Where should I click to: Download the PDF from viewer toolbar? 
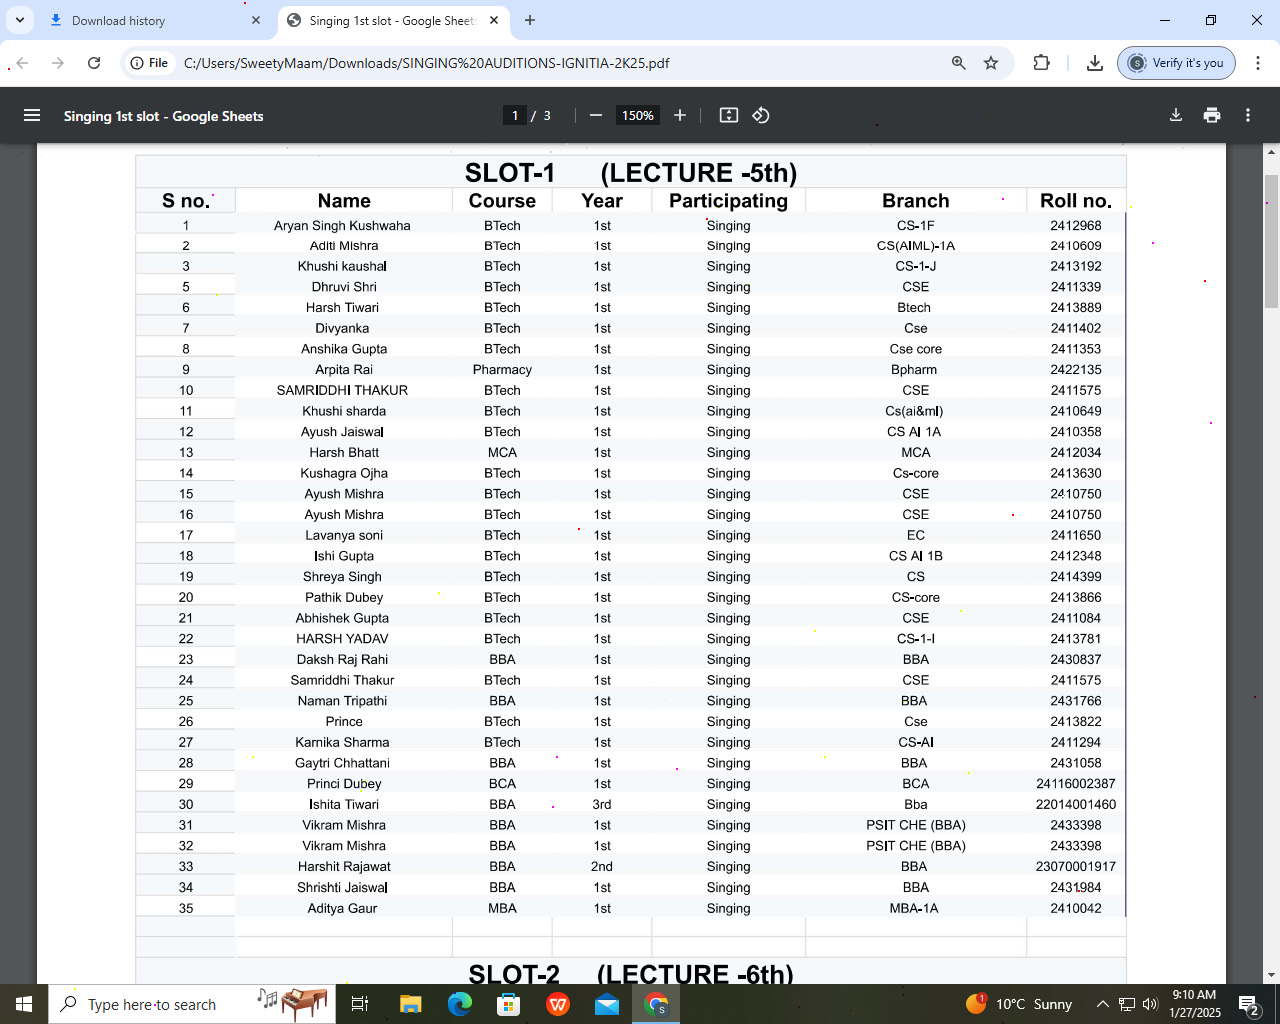[1176, 115]
